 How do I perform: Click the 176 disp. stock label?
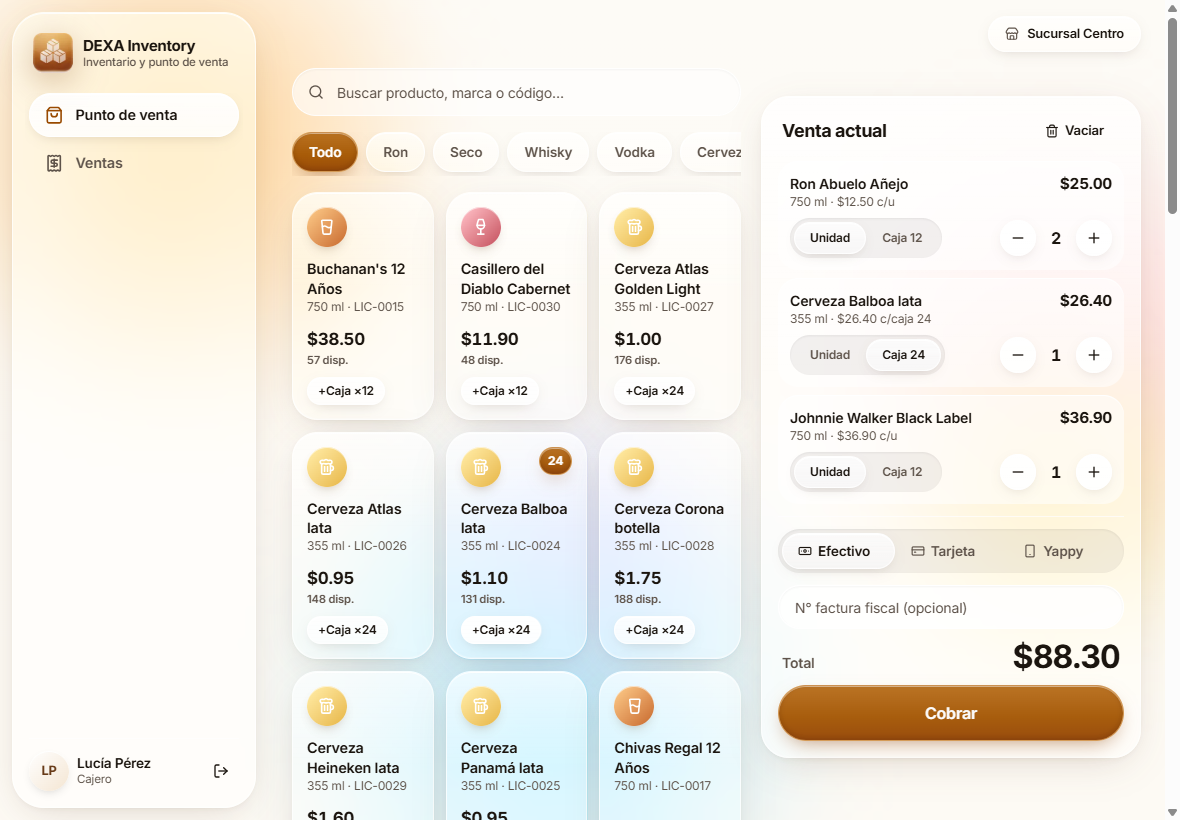pos(637,360)
